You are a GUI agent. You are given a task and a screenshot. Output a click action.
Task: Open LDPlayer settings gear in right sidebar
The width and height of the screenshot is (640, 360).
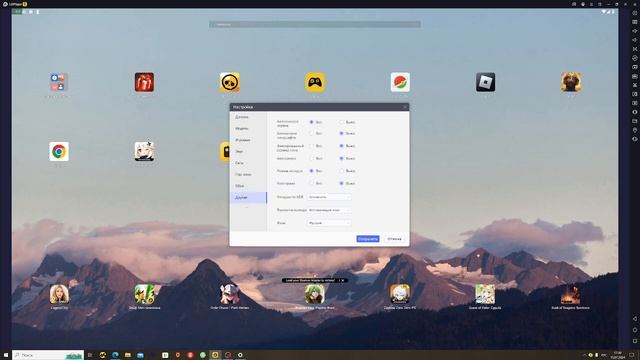[x=635, y=13]
